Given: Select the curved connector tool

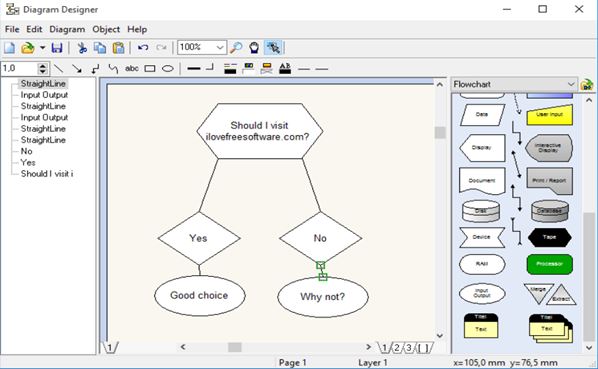Looking at the screenshot, I should click(113, 69).
